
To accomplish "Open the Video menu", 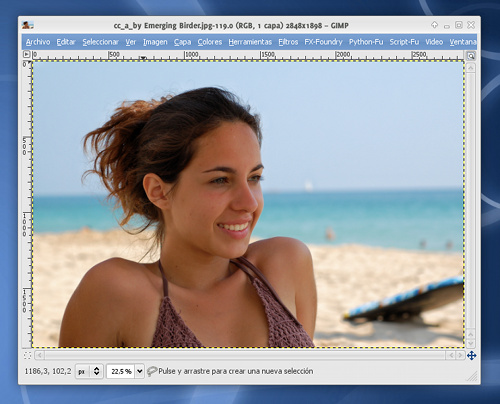I will [434, 42].
